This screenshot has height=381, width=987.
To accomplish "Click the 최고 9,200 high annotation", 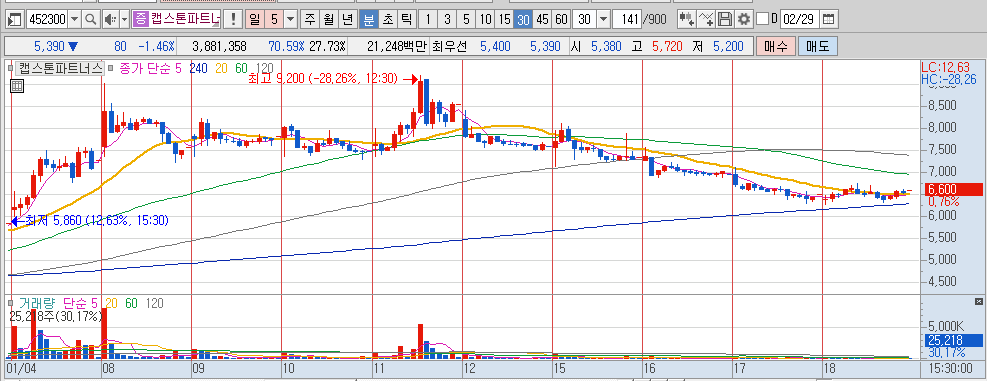I will [x=323, y=79].
